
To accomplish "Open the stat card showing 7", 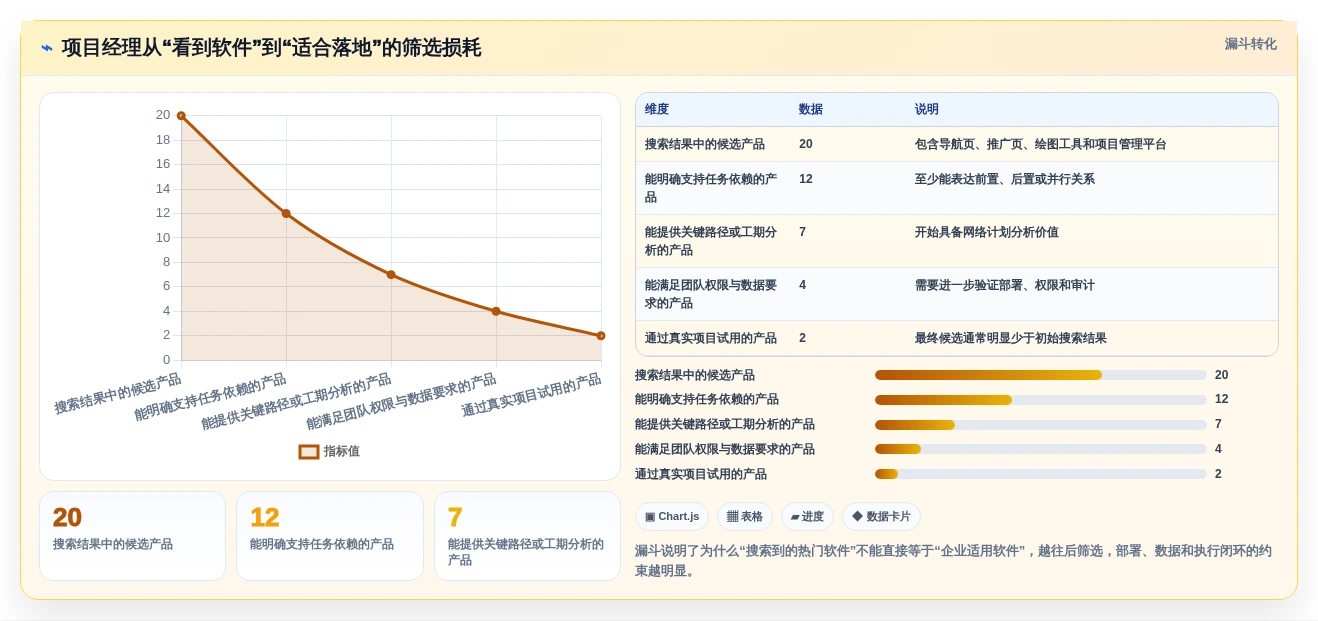I will tap(527, 536).
